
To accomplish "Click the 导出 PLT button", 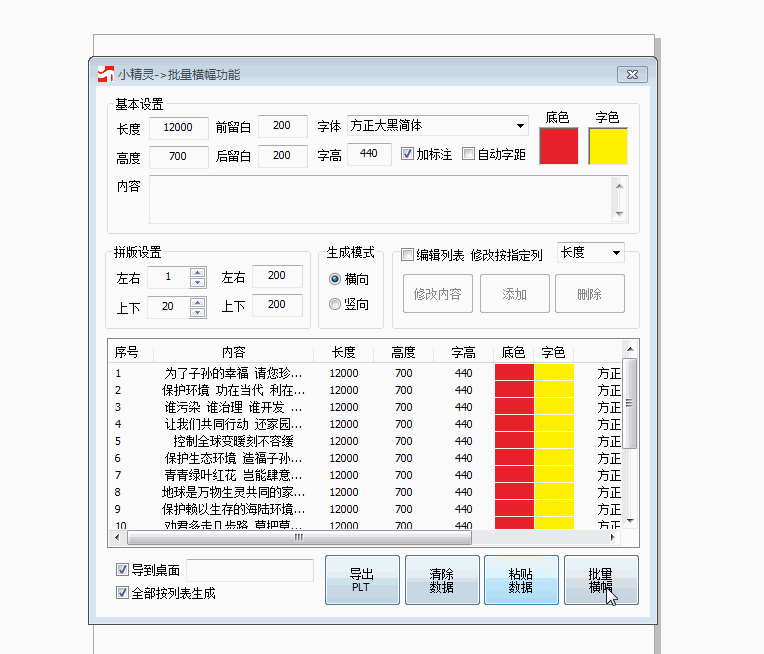I will pyautogui.click(x=362, y=580).
